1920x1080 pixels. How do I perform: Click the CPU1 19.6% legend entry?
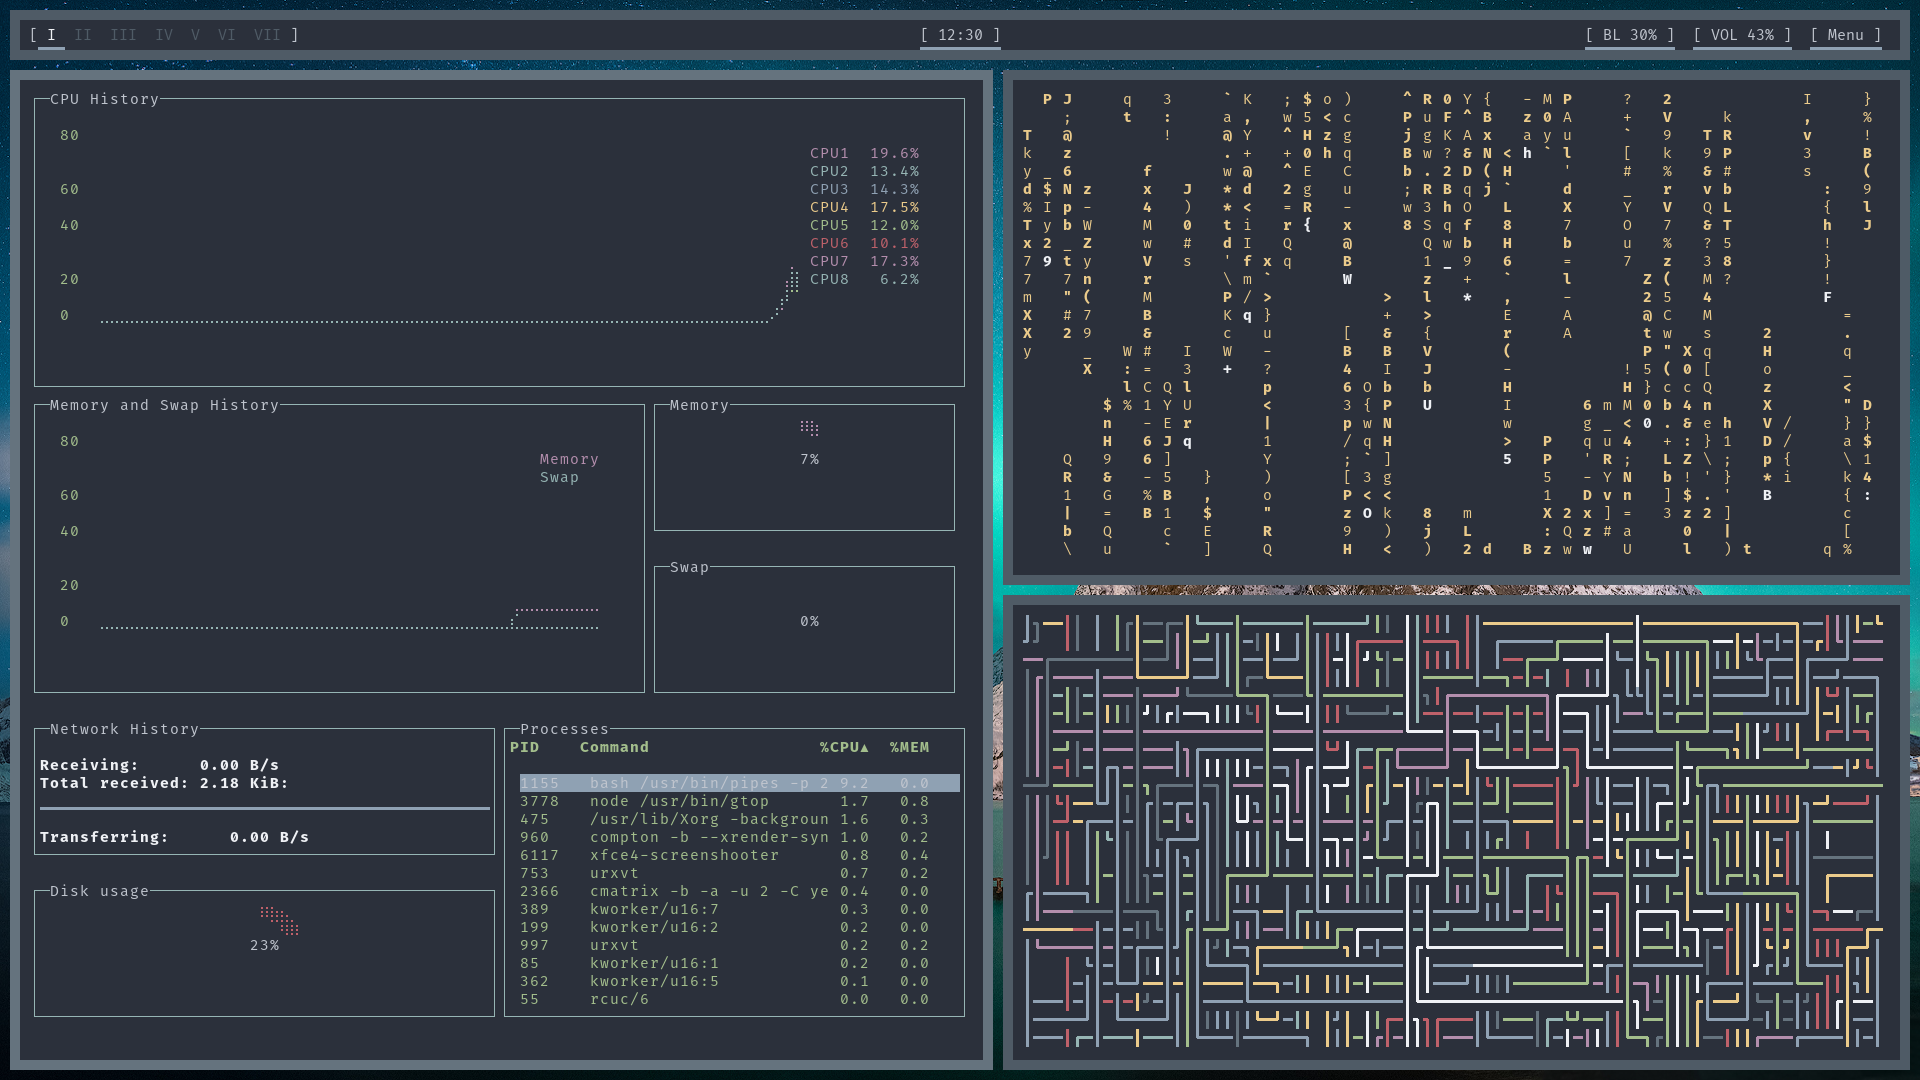tap(864, 153)
